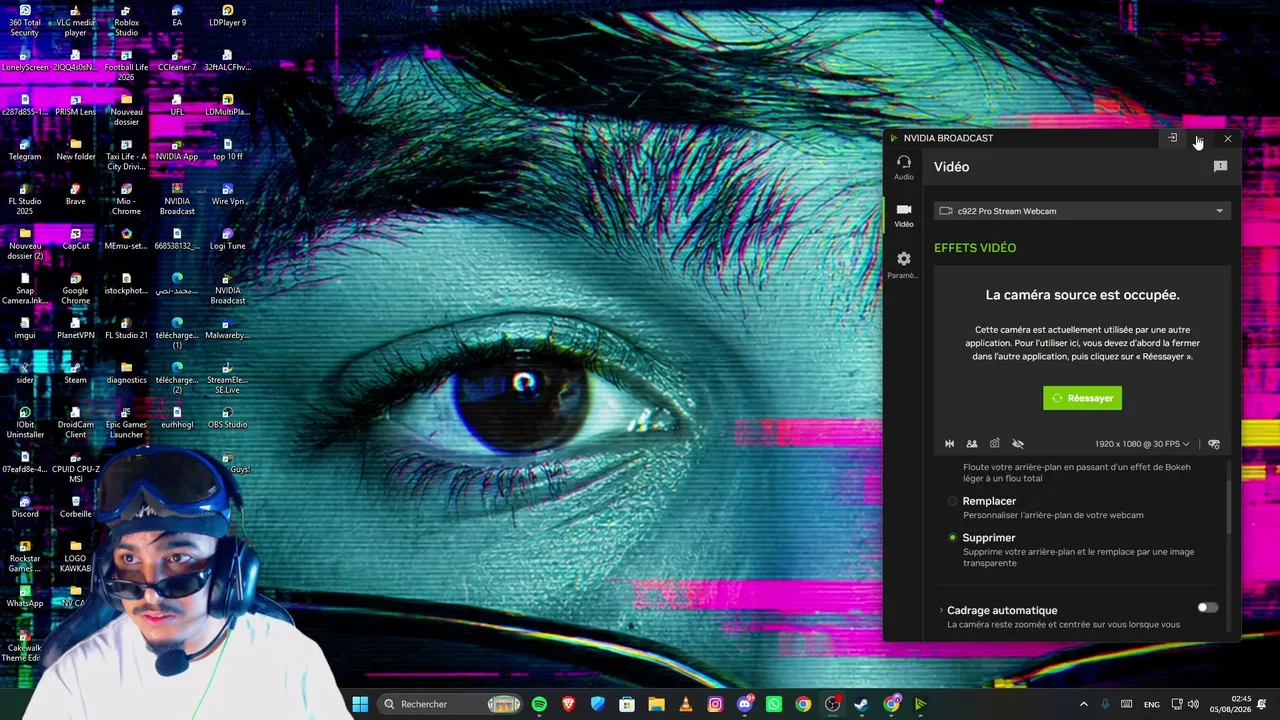Select the Logi Tune desktop icon
Viewport: 1280px width, 720px height.
227,239
